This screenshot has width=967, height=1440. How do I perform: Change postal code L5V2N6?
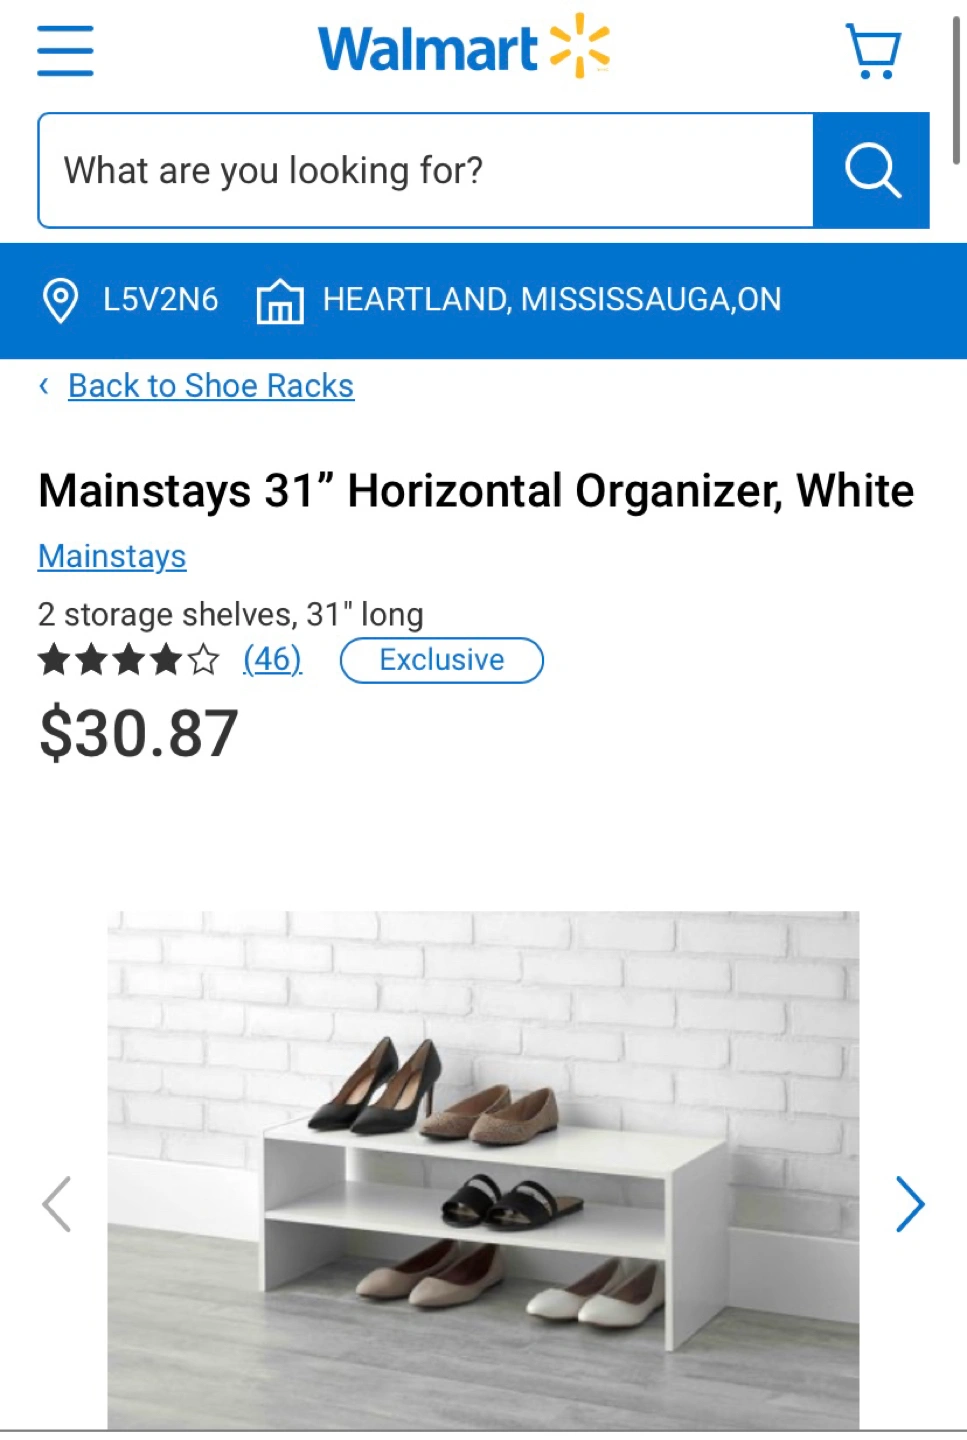(160, 300)
